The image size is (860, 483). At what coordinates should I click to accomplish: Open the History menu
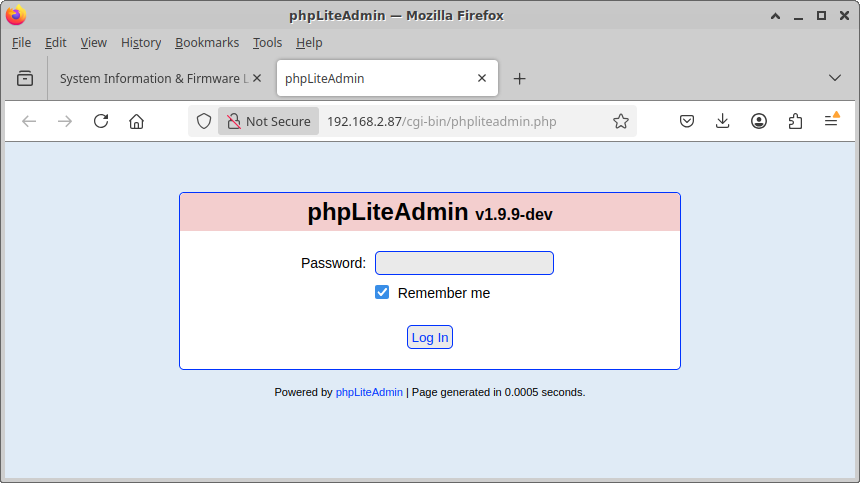point(141,43)
